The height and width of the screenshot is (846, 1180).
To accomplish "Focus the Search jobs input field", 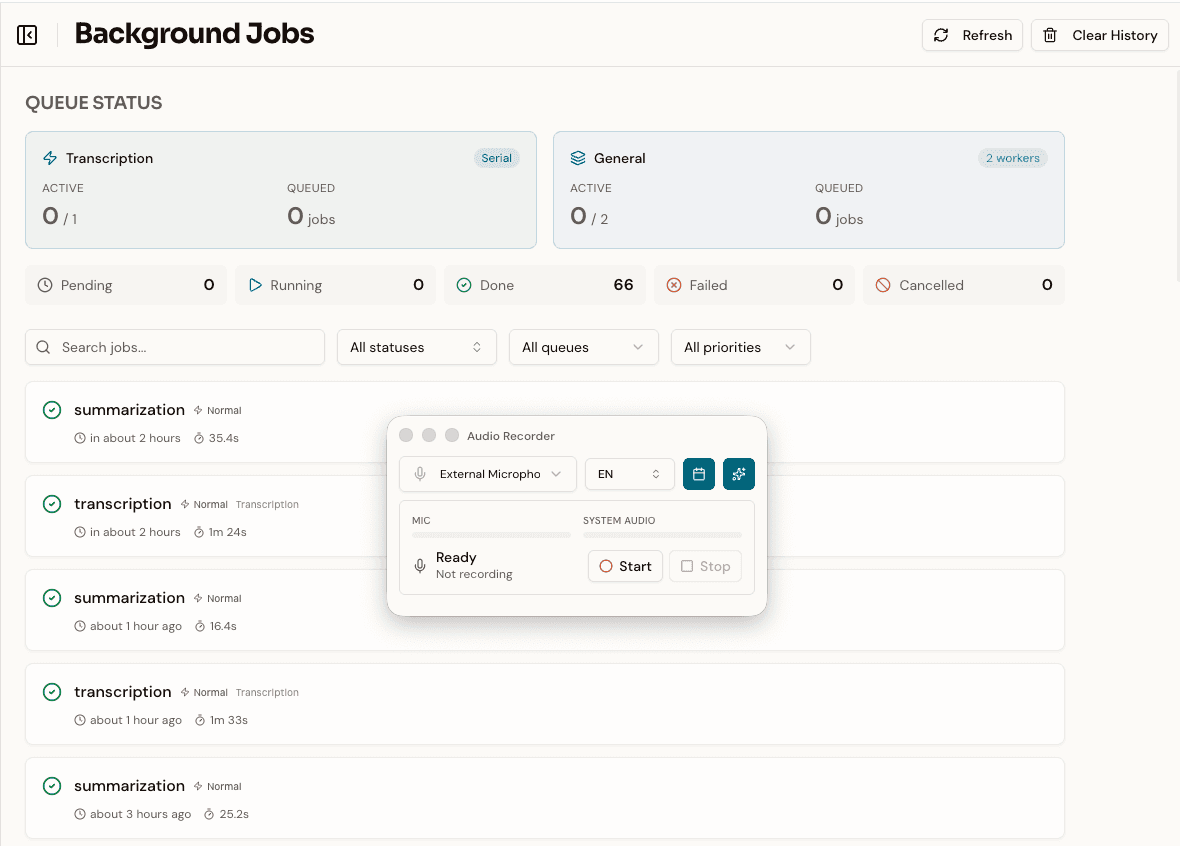I will (175, 347).
